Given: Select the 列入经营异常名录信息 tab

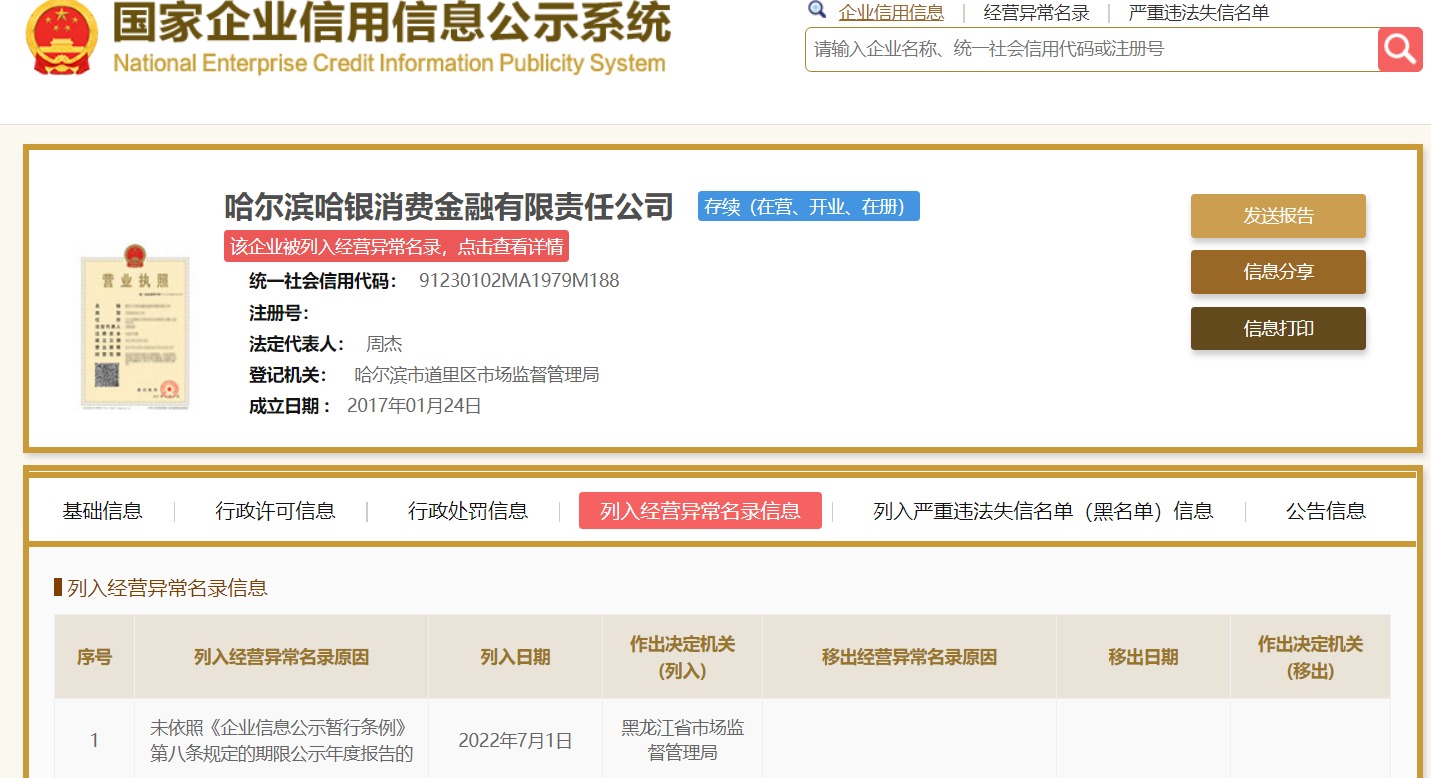Looking at the screenshot, I should pyautogui.click(x=700, y=511).
